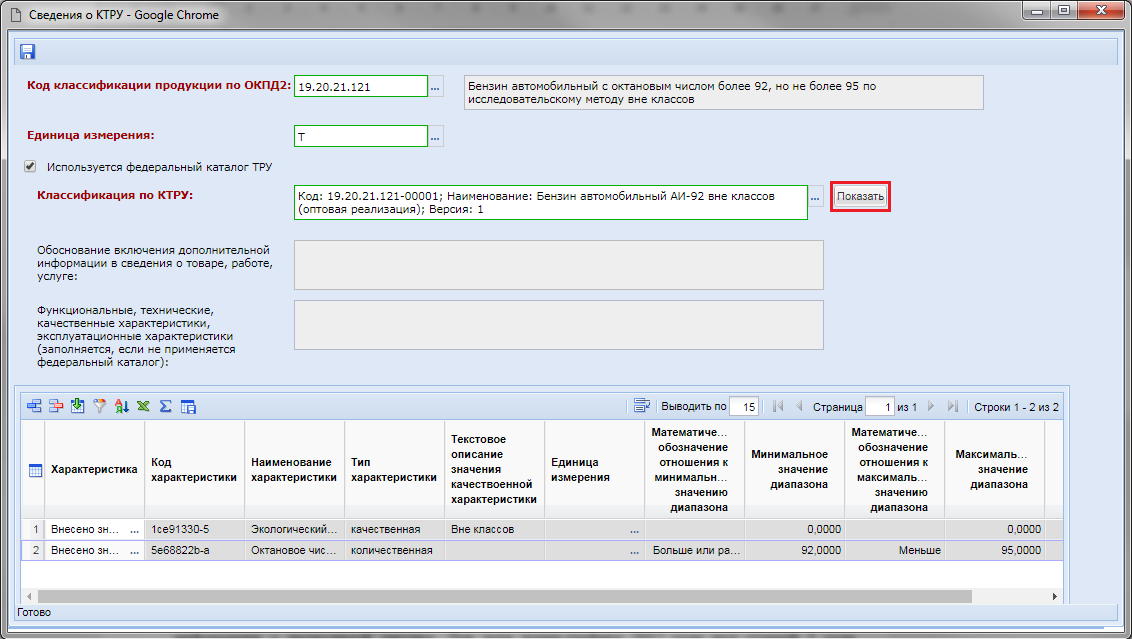Click the green arrow import icon

click(78, 406)
